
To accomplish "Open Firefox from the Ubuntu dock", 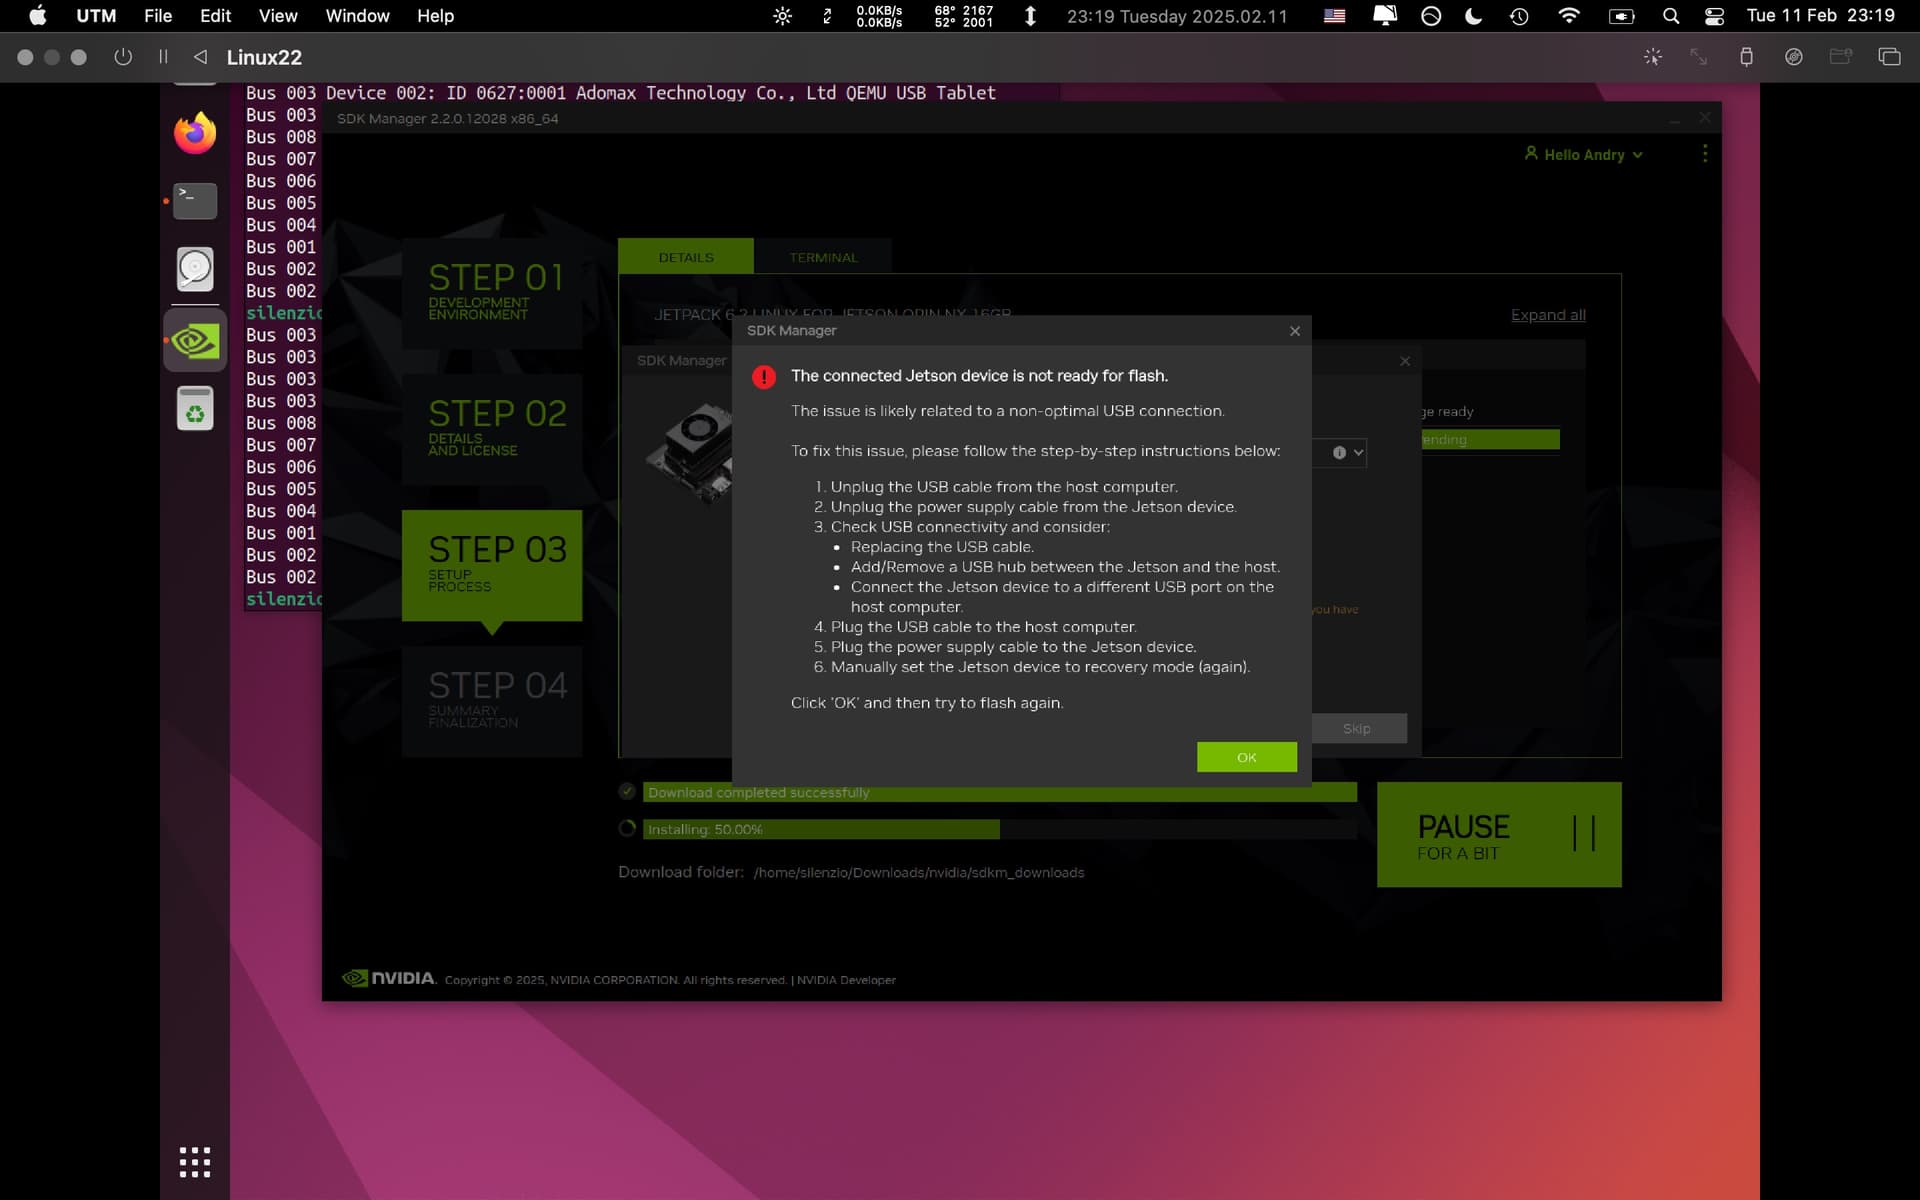I will tap(195, 133).
